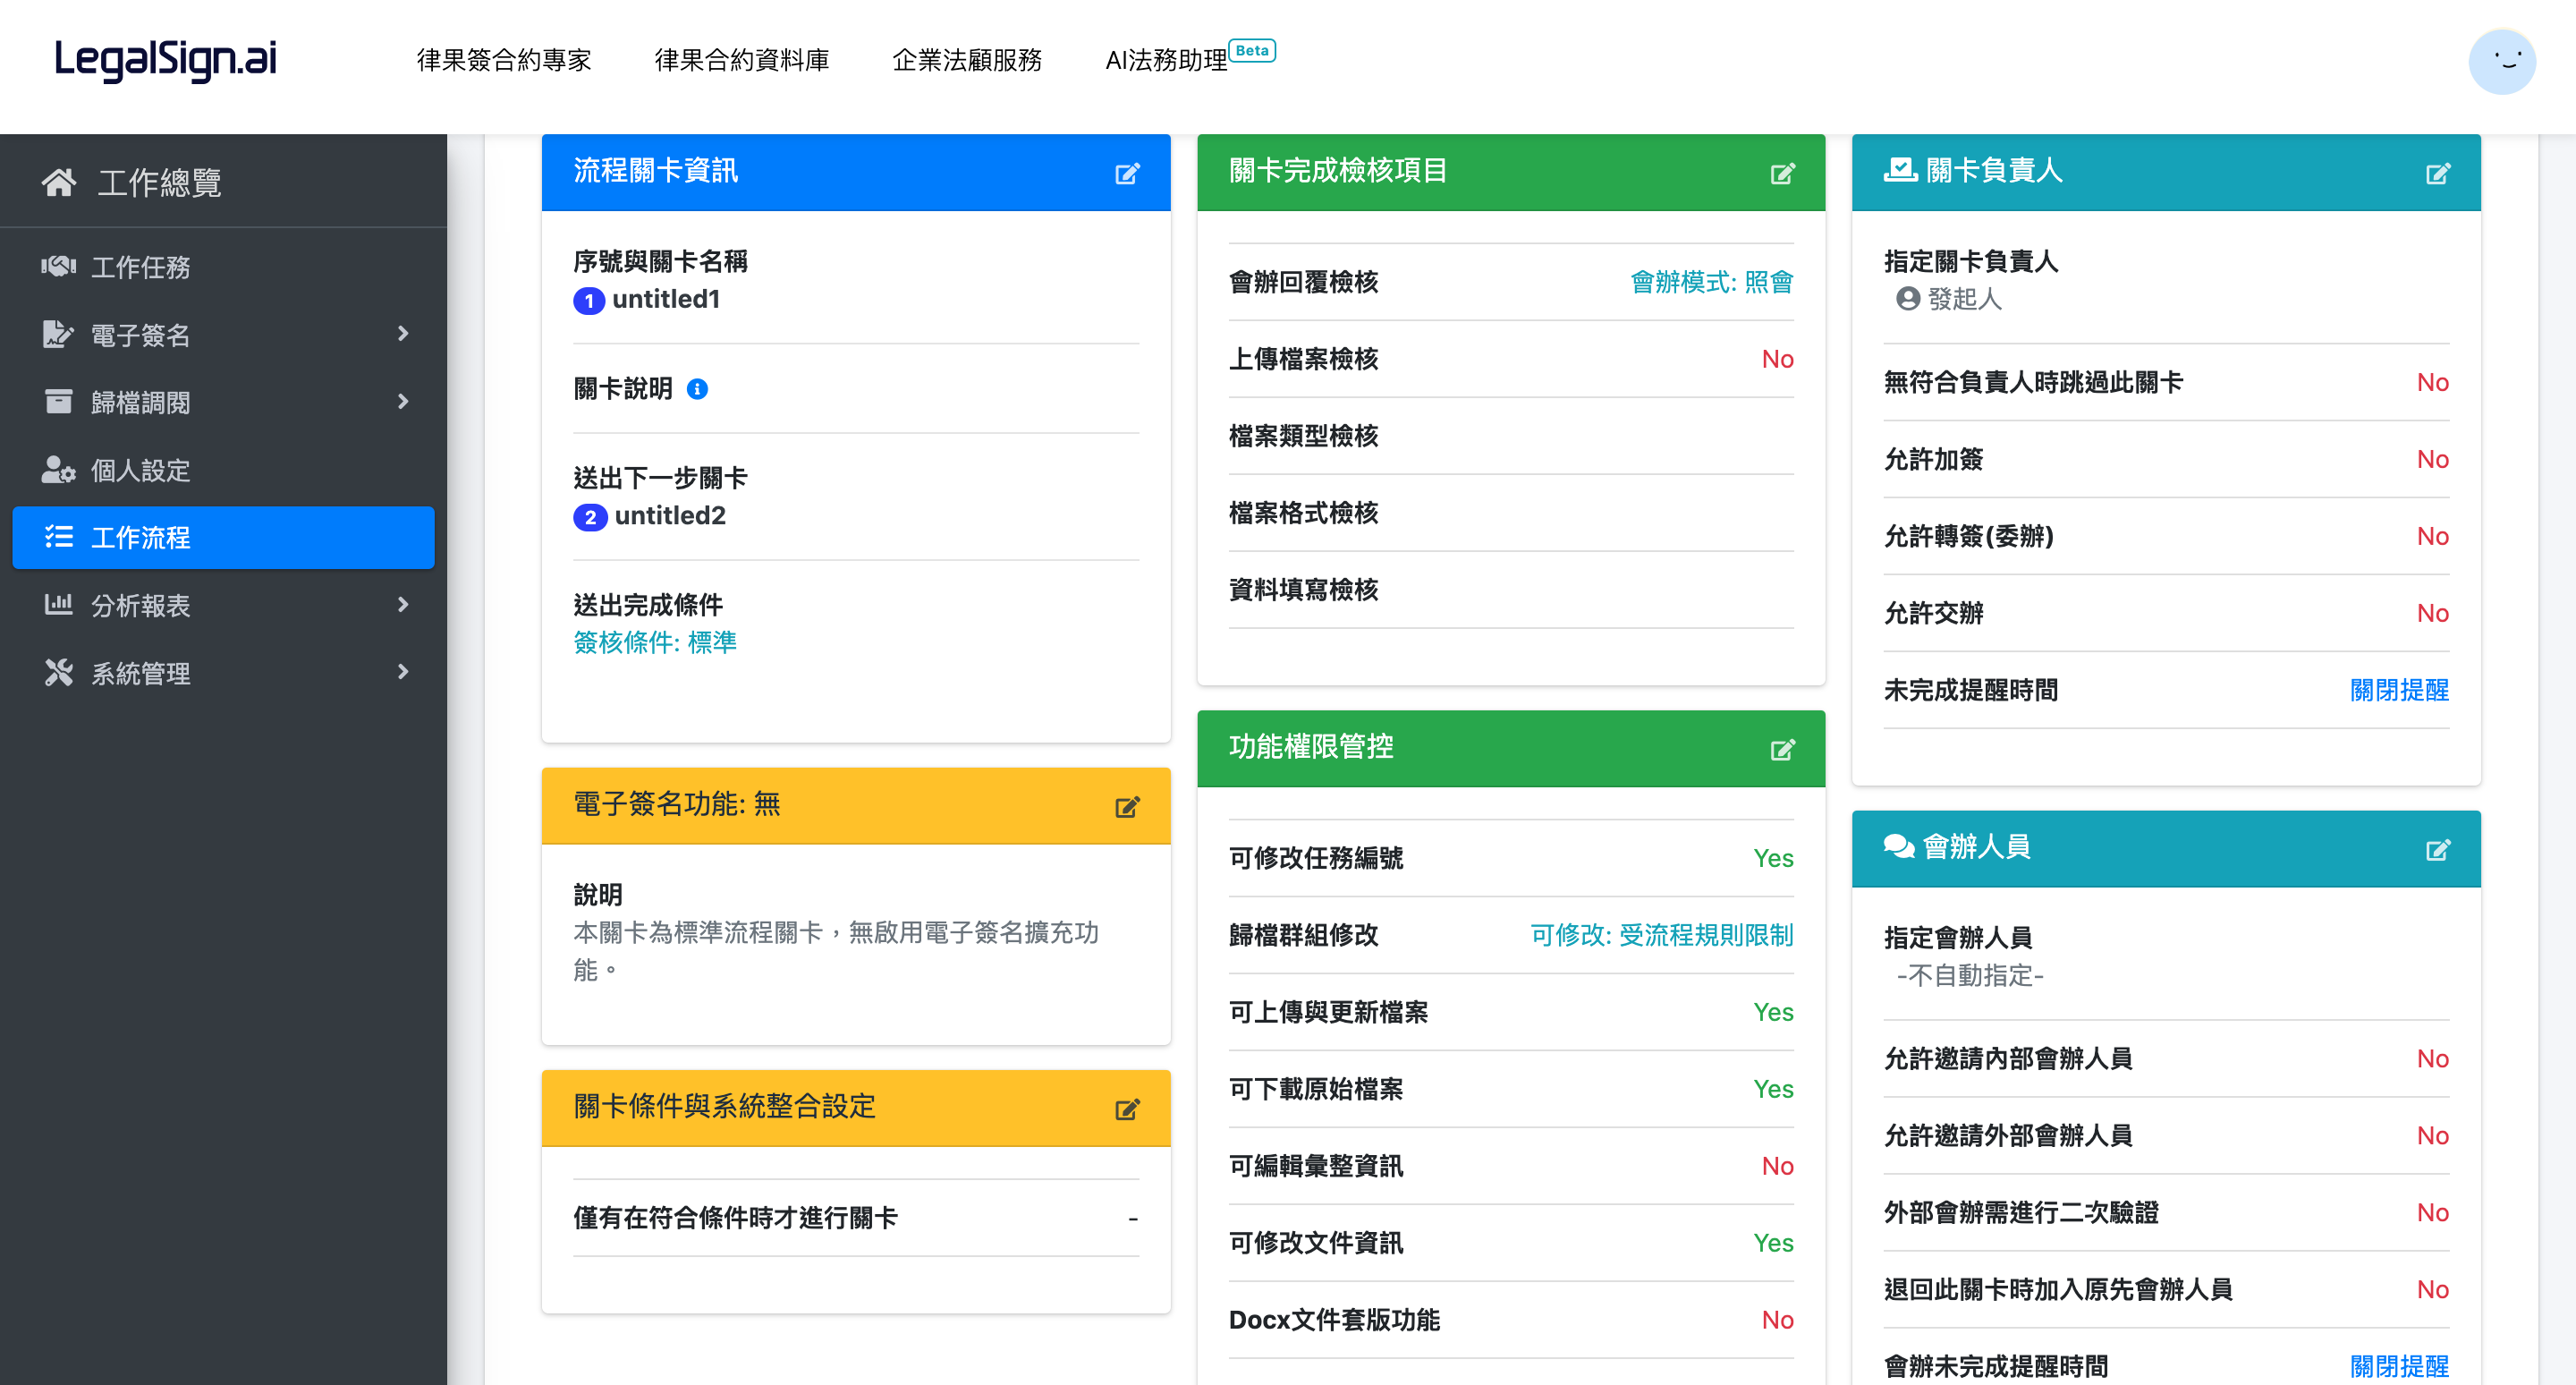Click the 資料填寫檢核 row label
This screenshot has width=2576, height=1385.
coord(1304,590)
